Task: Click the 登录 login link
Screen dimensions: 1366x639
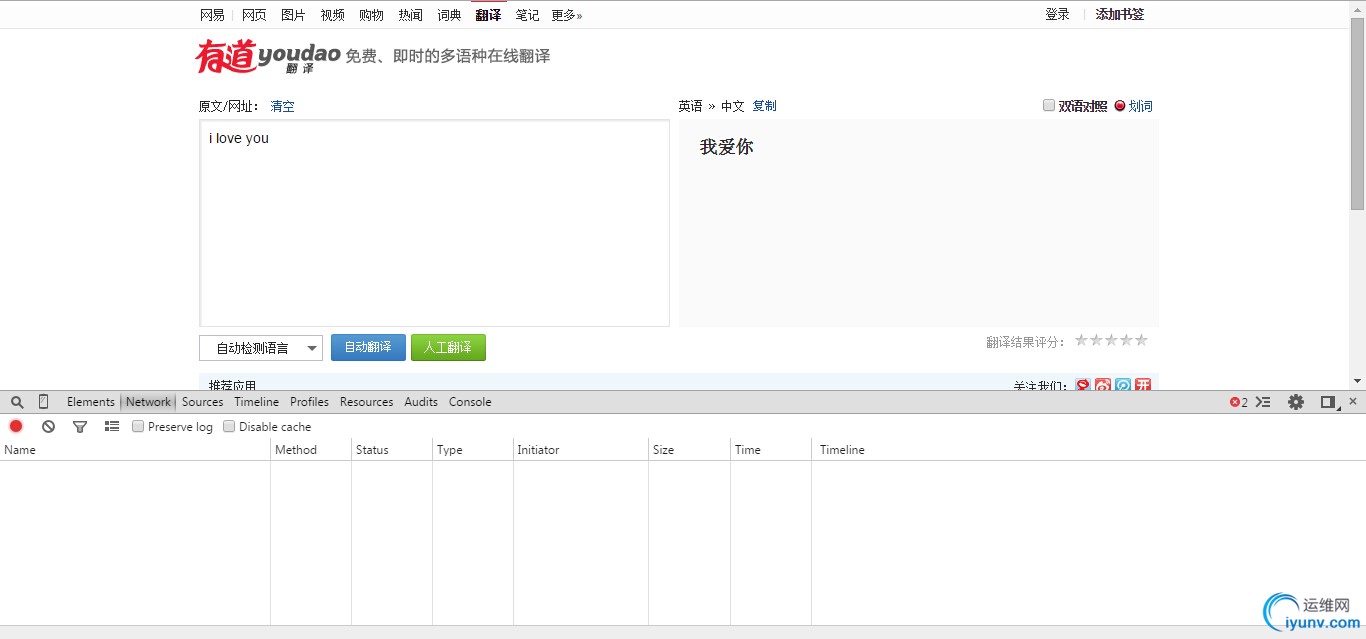Action: pyautogui.click(x=1058, y=14)
